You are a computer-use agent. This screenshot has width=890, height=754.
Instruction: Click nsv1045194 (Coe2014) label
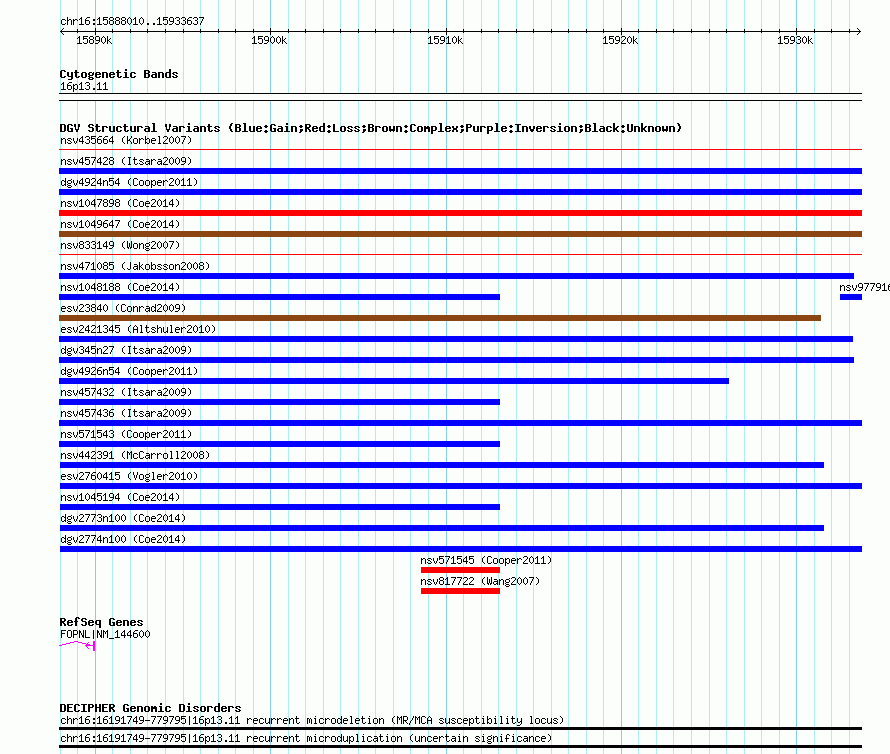[120, 497]
